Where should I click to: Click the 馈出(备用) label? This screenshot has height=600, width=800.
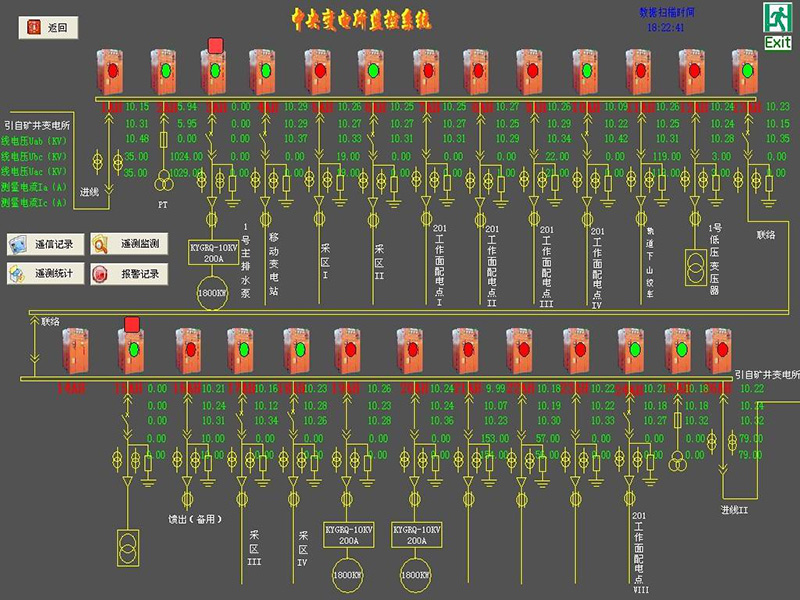click(195, 519)
